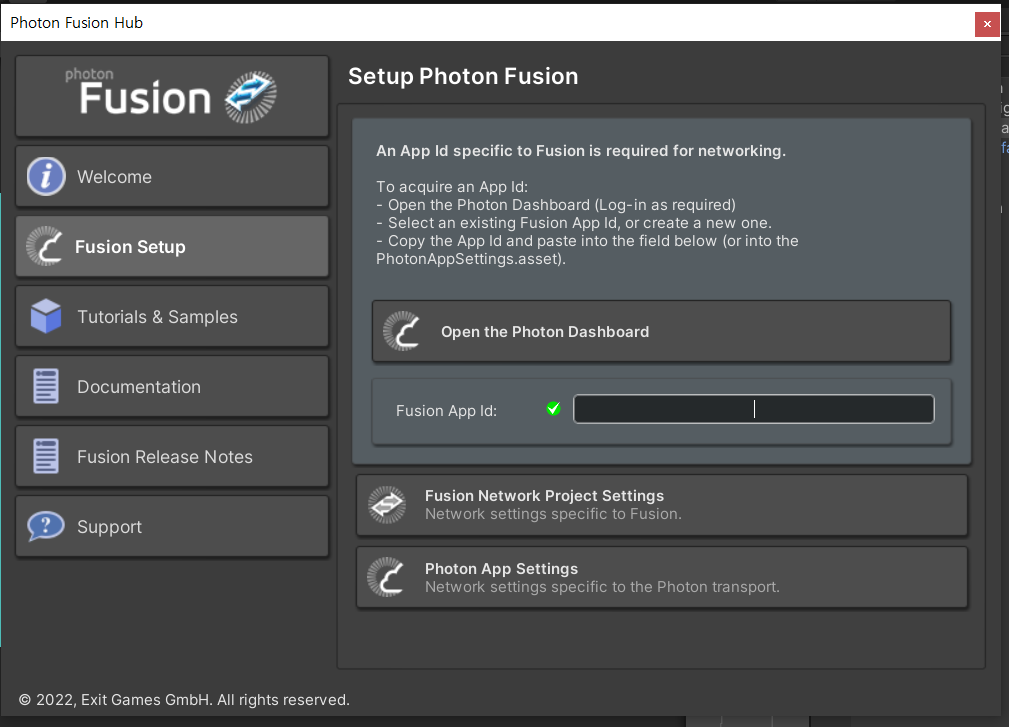
Task: Click the 'Select an existing Fusion App Id' line
Action: (x=574, y=223)
